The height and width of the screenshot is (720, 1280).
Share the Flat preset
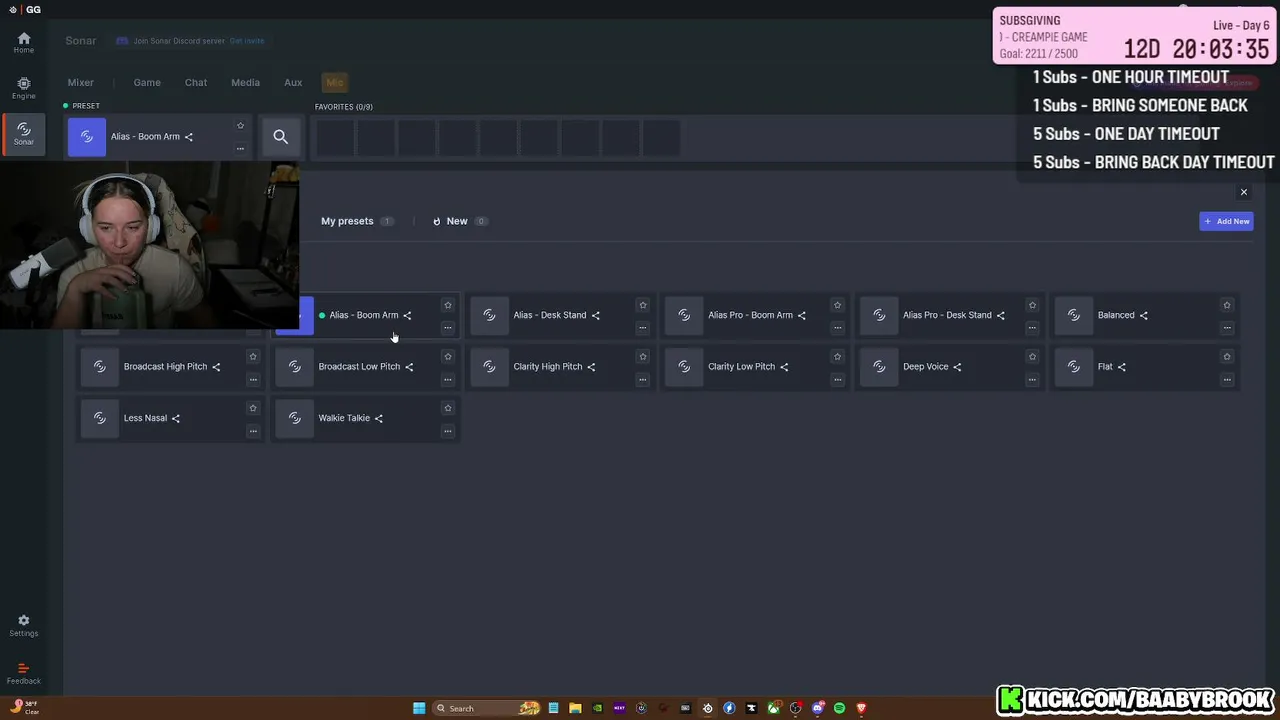[x=1122, y=367]
